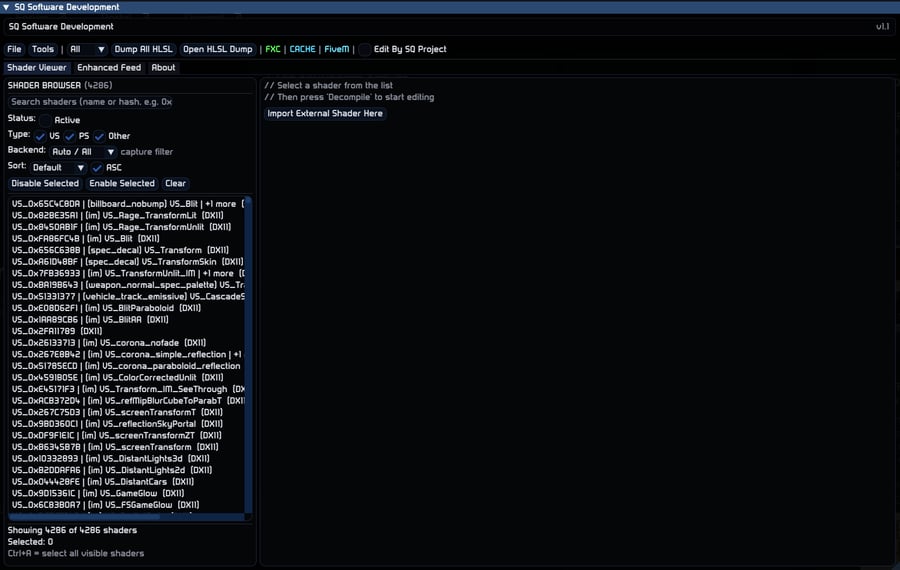Select shader VS_0xBA19B643 weapon_normal_spec_palette
The image size is (900, 570).
pos(127,285)
